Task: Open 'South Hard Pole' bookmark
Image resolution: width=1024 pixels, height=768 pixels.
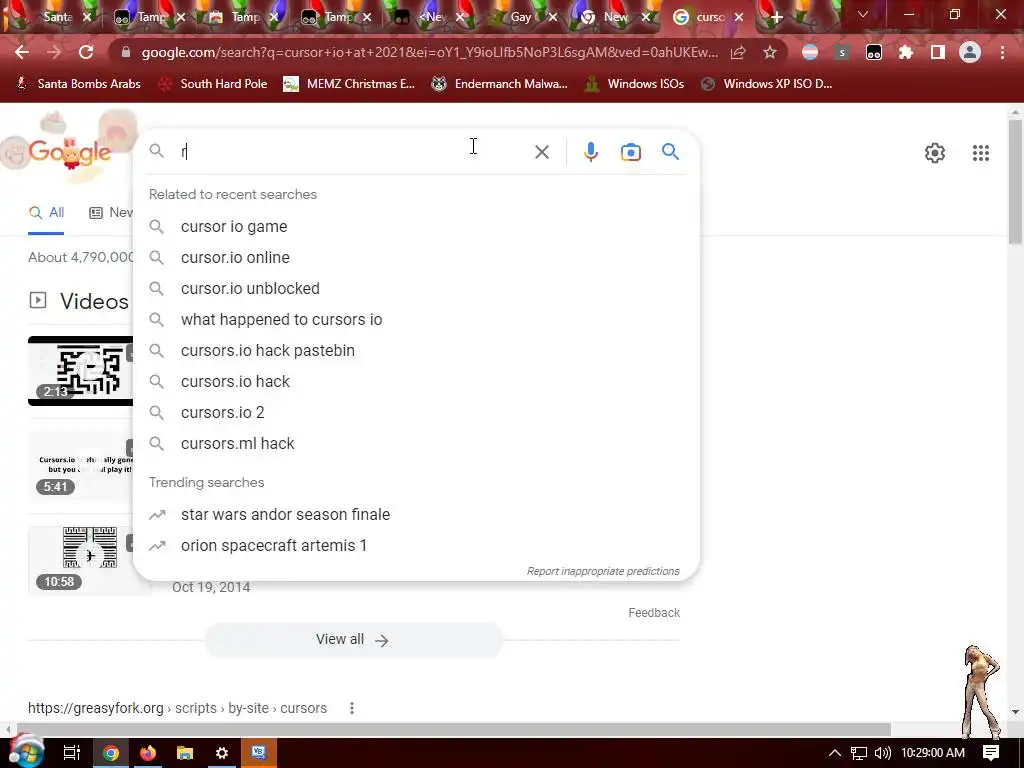Action: click(214, 84)
